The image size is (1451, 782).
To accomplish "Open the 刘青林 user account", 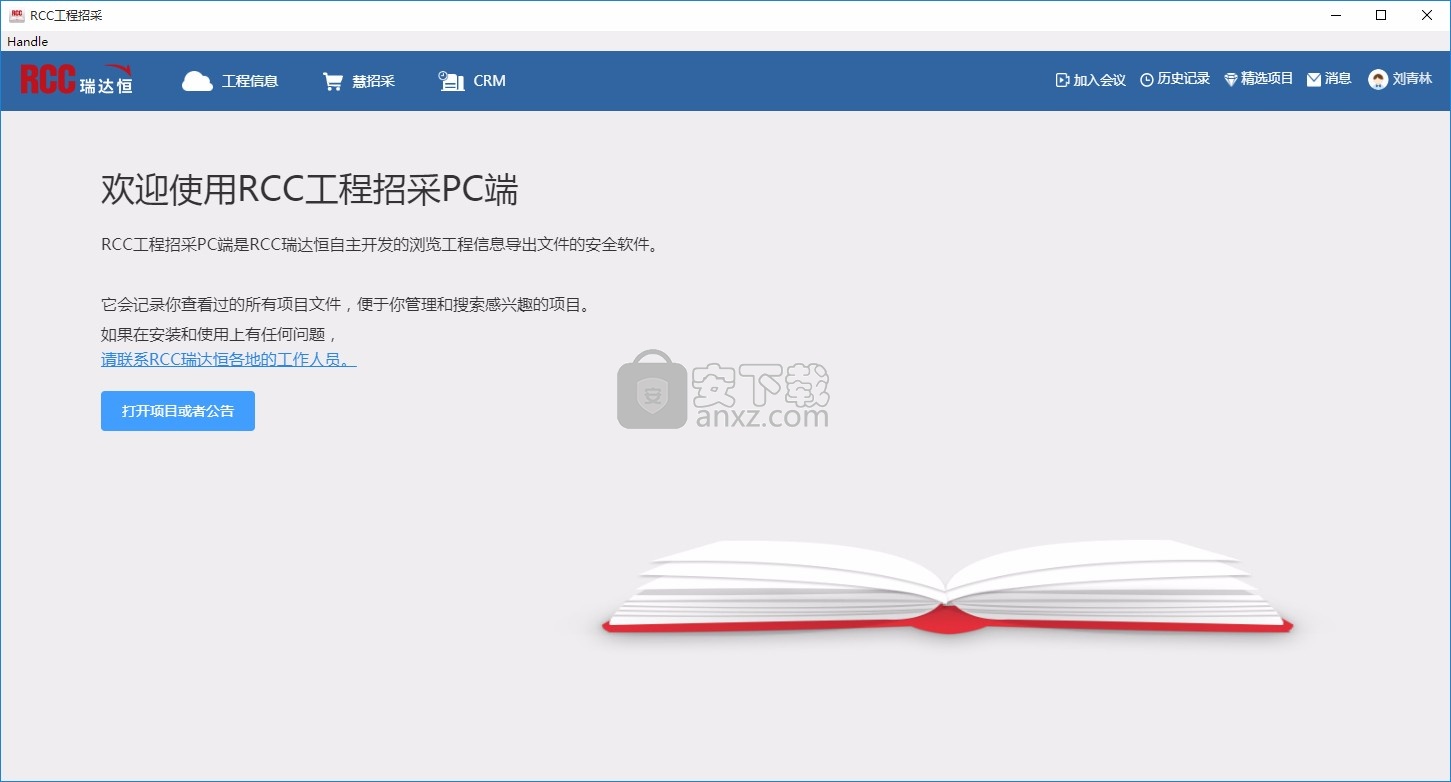I will point(1412,79).
